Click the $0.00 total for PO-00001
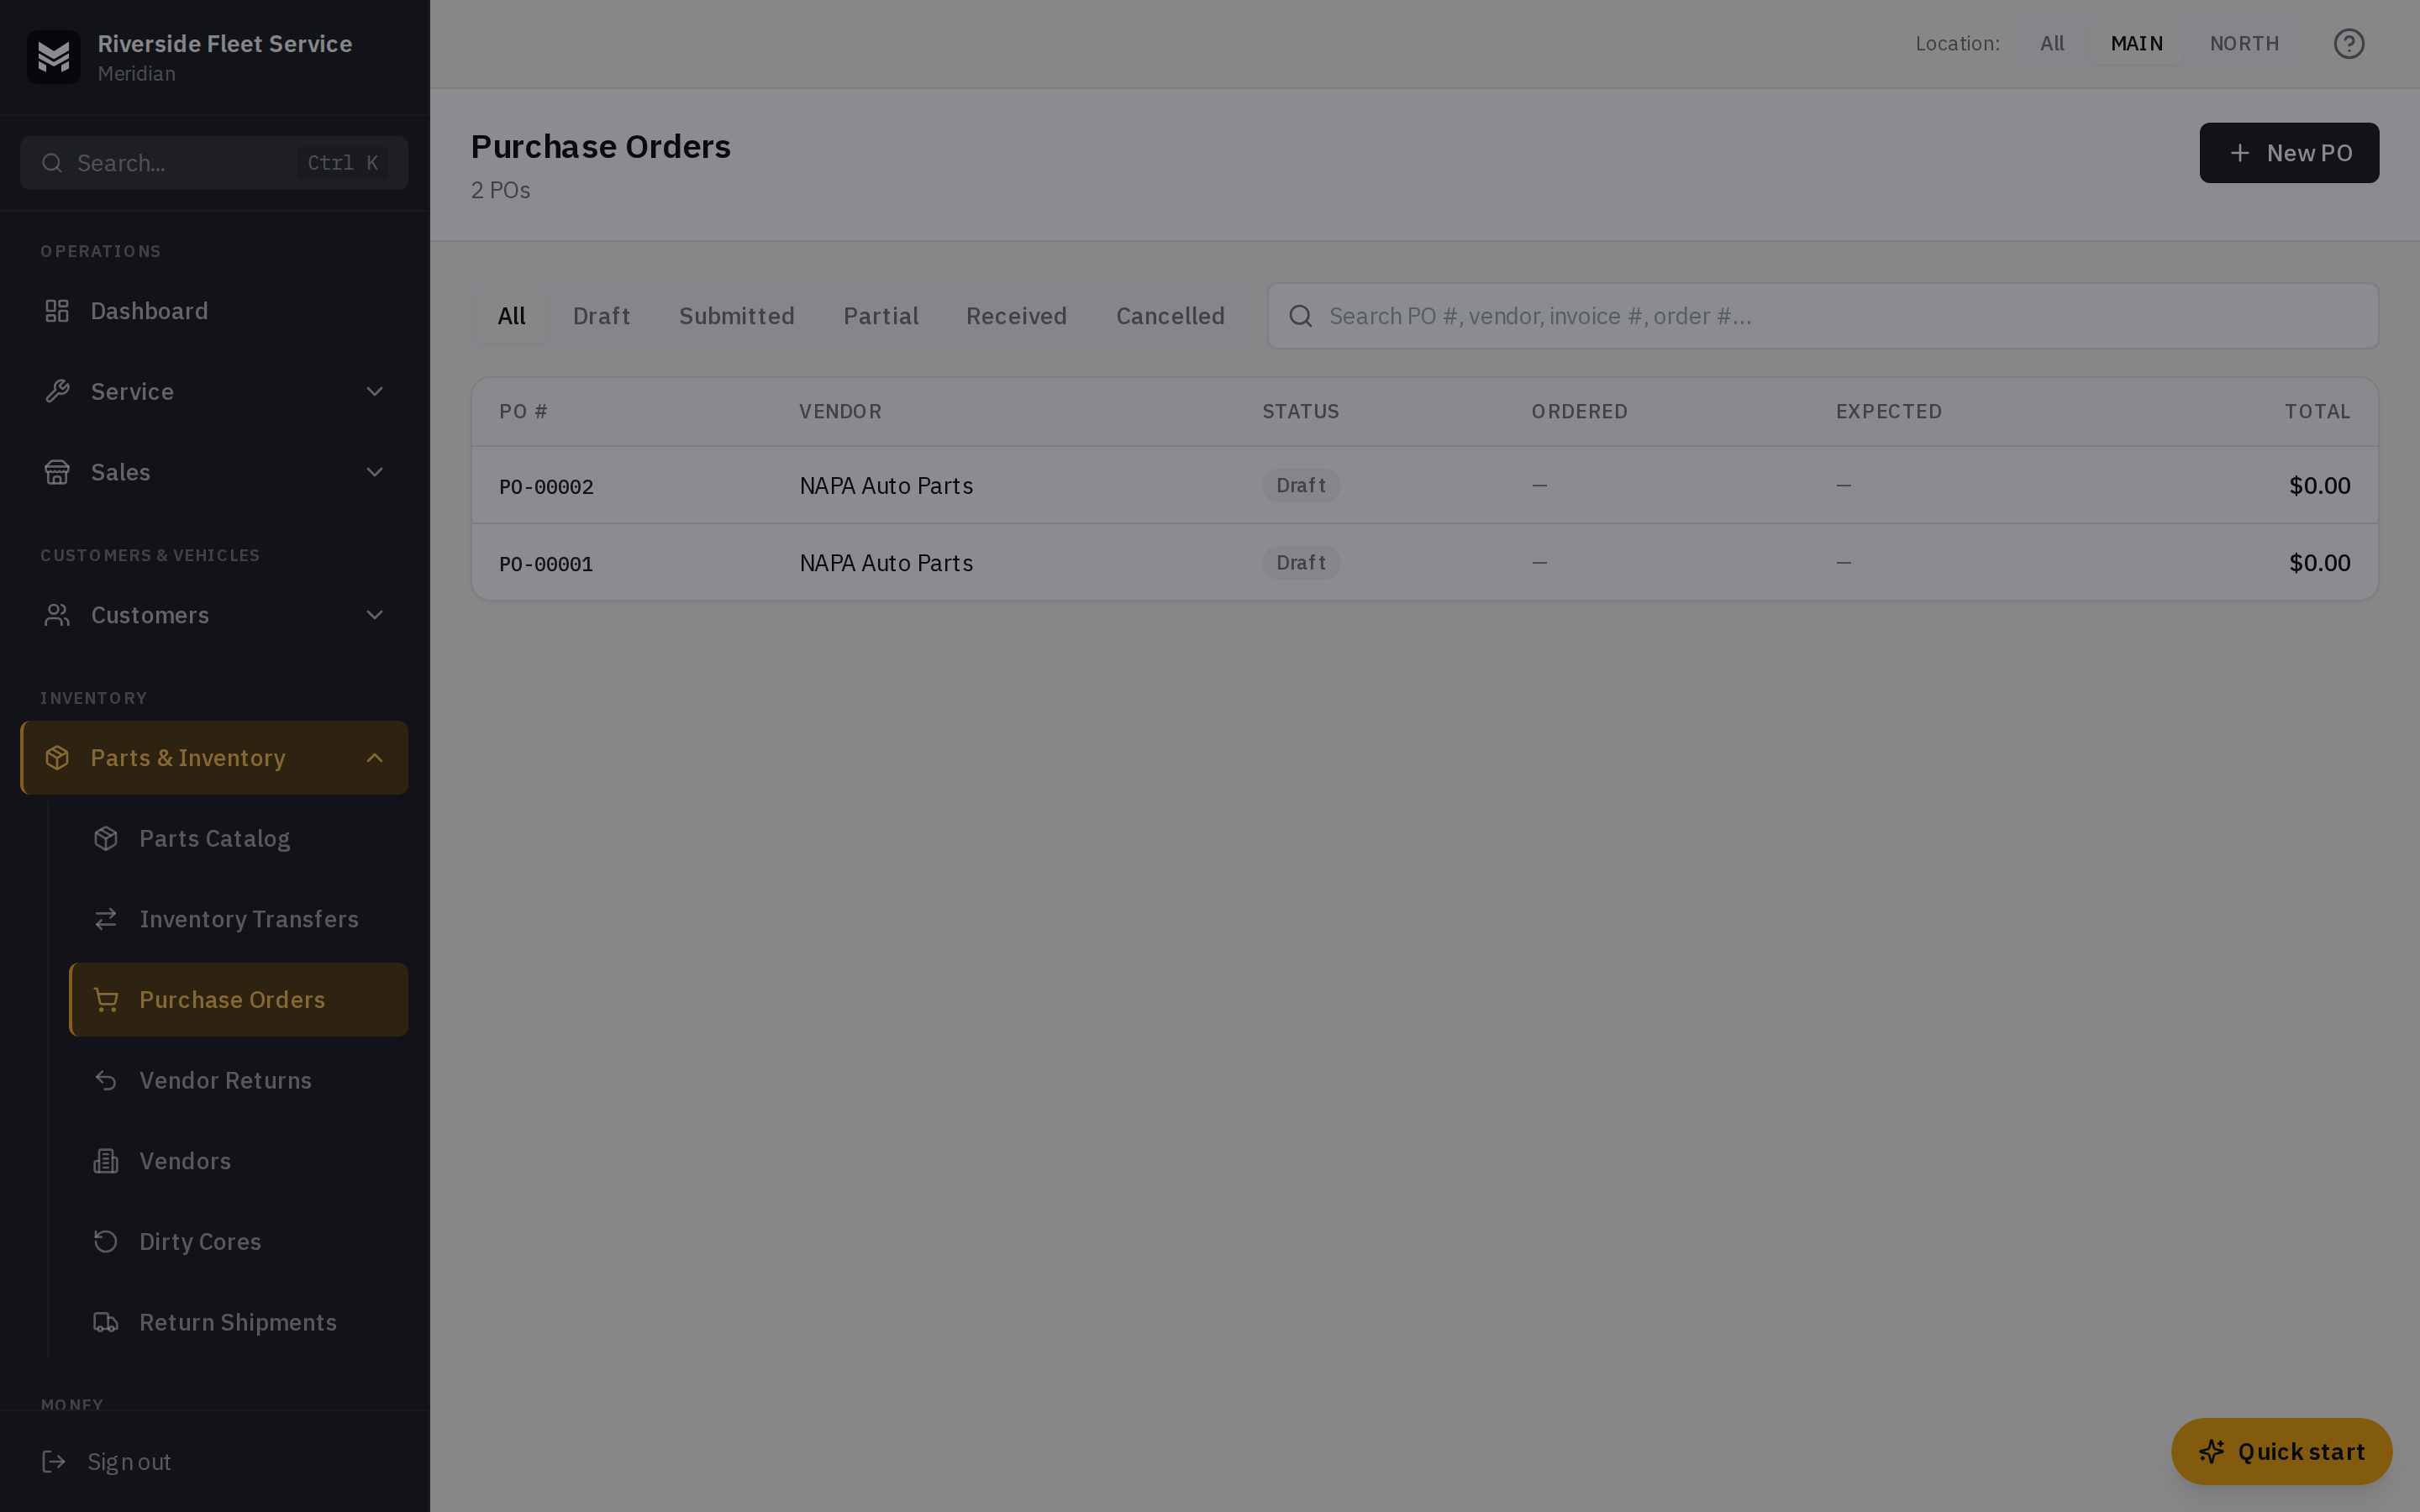 pos(2319,563)
